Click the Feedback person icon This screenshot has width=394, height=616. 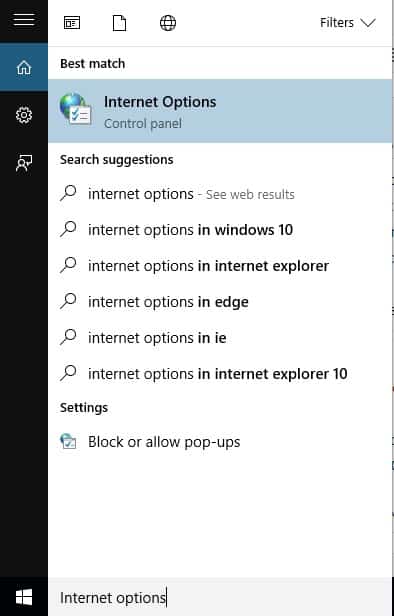click(x=24, y=163)
